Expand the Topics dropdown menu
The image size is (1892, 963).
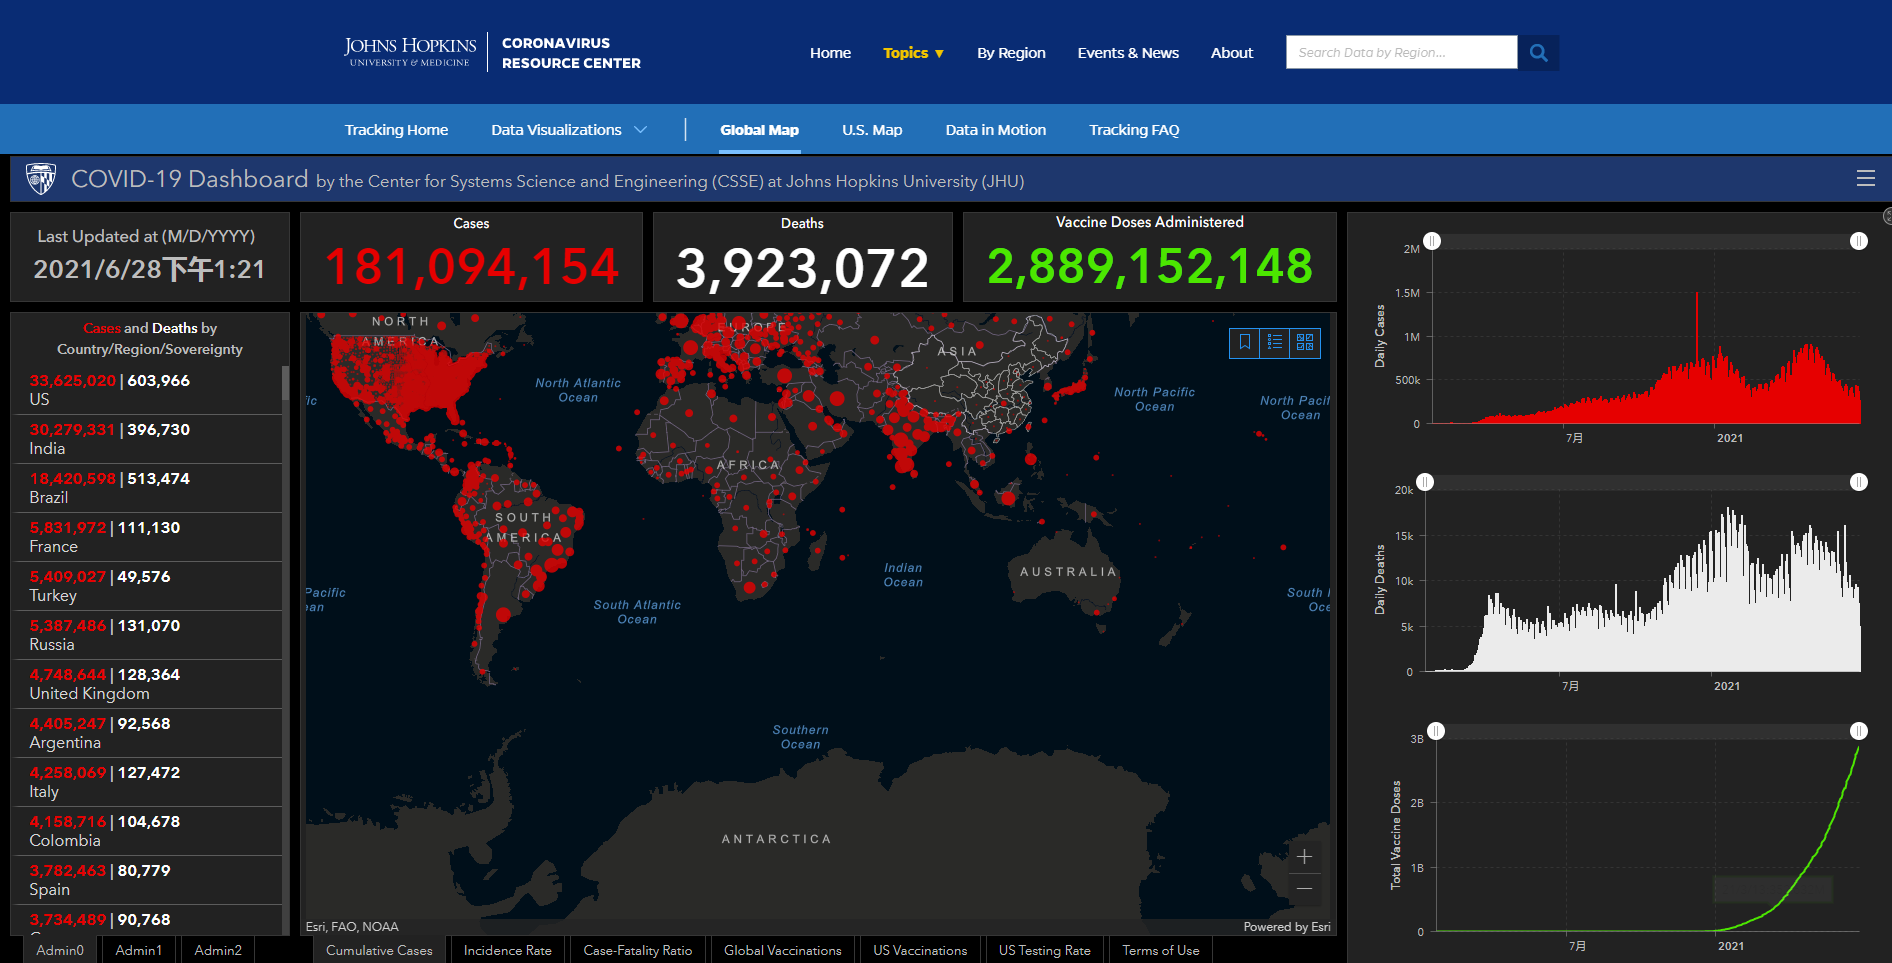coord(913,53)
